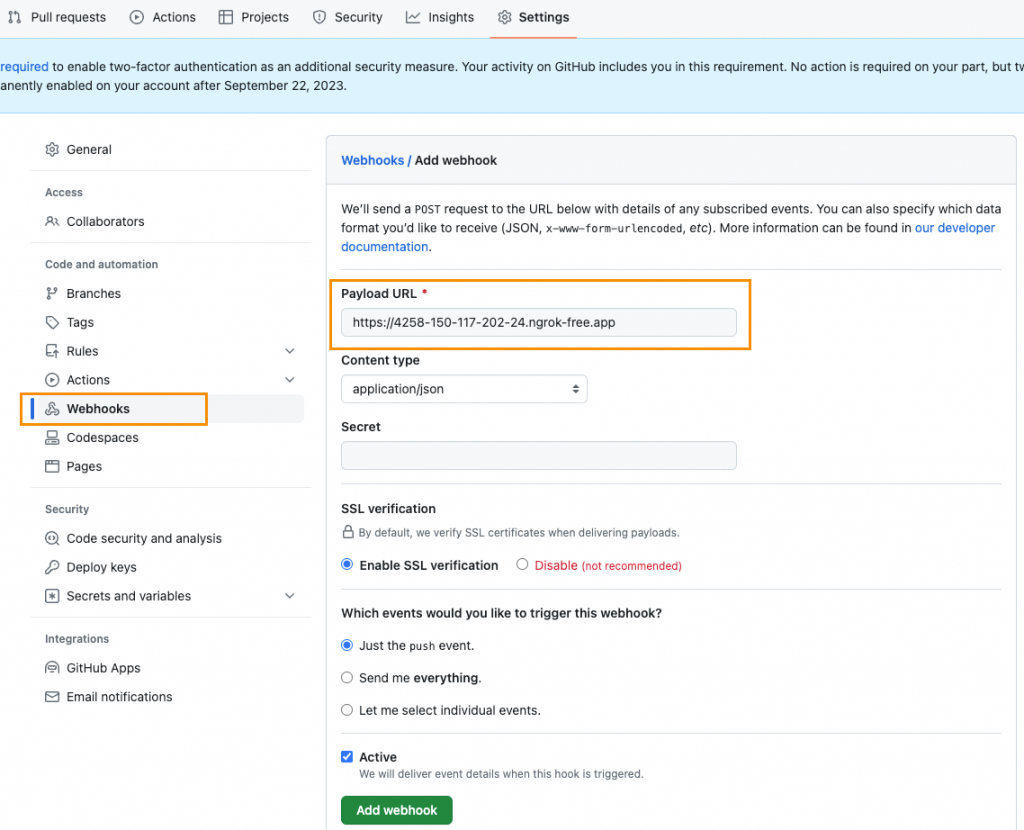Viewport: 1024px width, 830px height.
Task: Expand the Rules chevron
Action: (290, 351)
